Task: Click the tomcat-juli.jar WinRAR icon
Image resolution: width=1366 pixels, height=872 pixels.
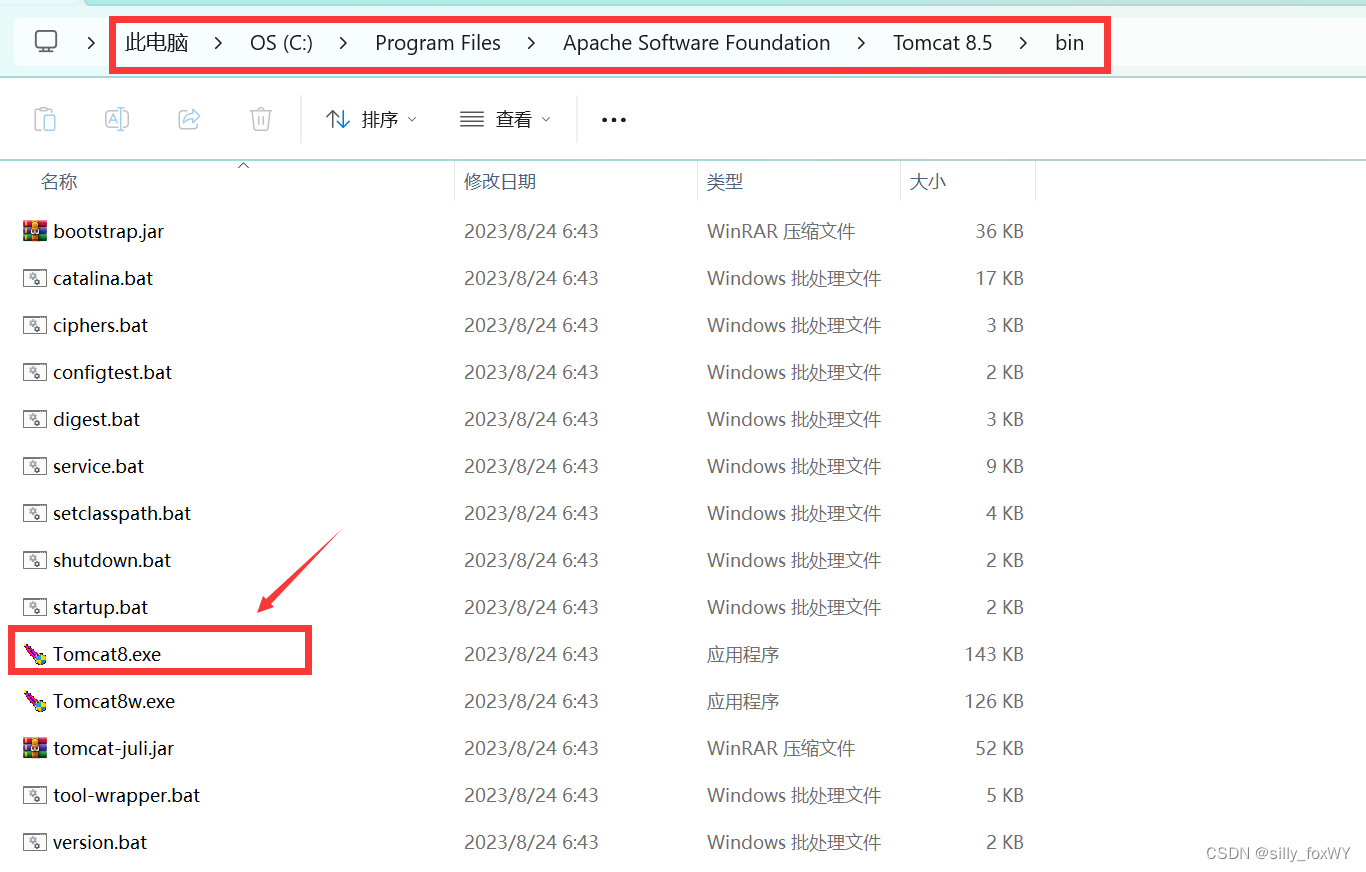Action: (35, 748)
